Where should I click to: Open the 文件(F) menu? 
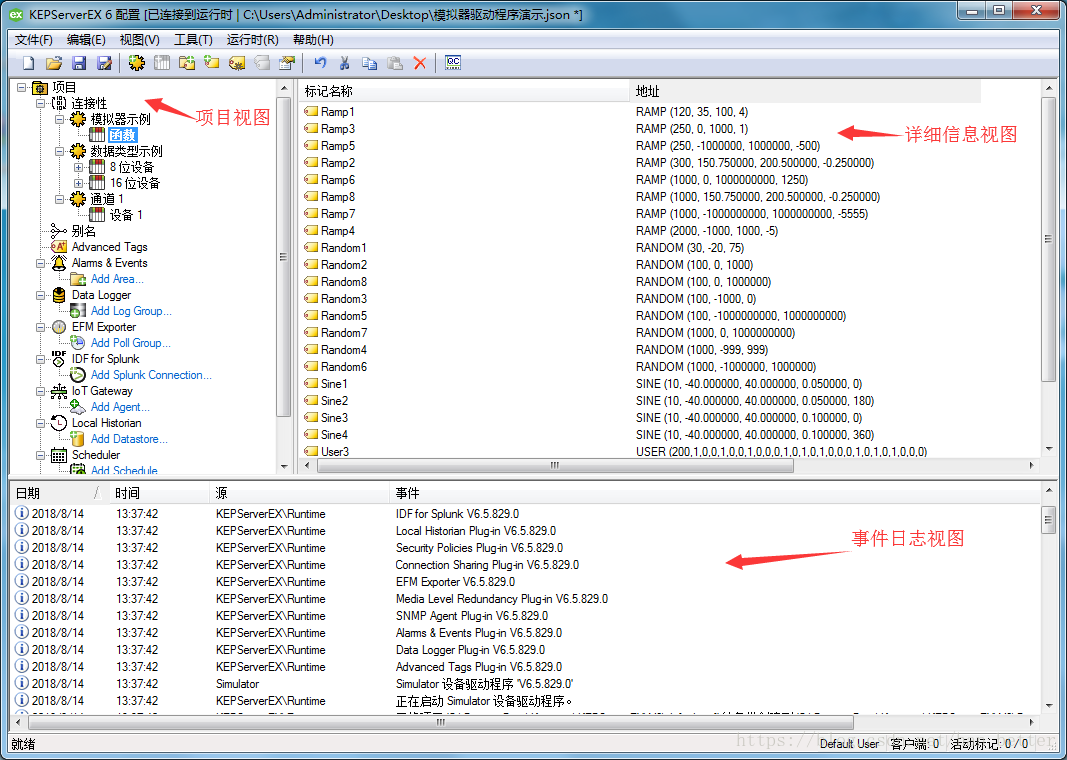[34, 39]
